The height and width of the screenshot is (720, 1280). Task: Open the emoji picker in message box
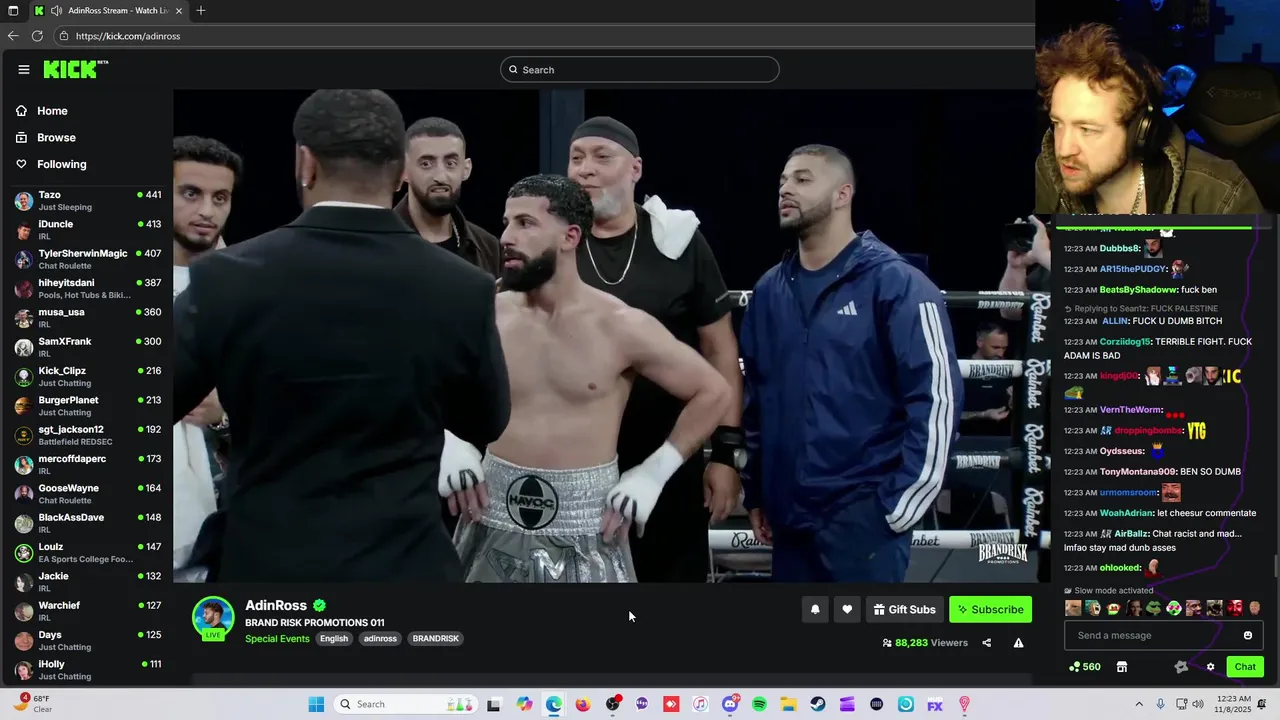coord(1247,635)
